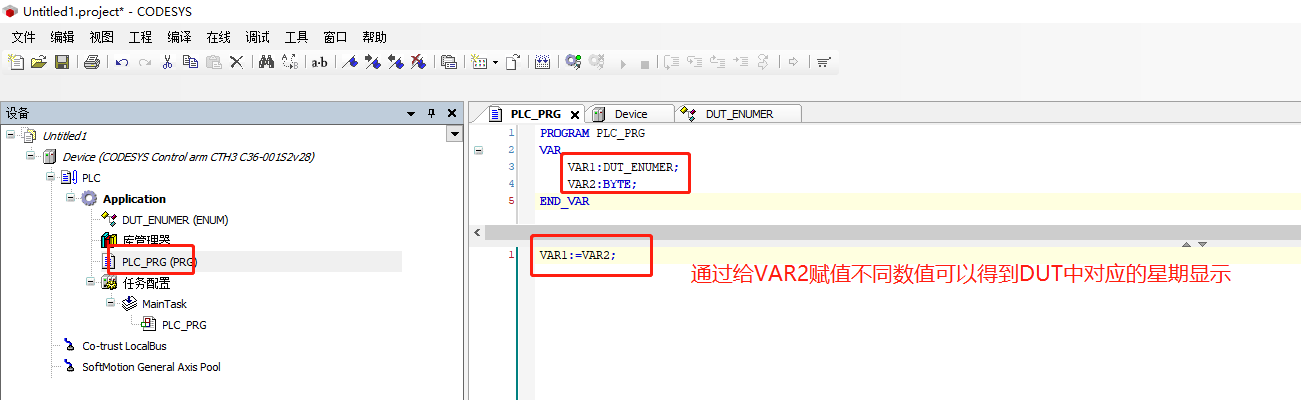
Task: Click the Login (gear with green) icon
Action: tap(573, 62)
